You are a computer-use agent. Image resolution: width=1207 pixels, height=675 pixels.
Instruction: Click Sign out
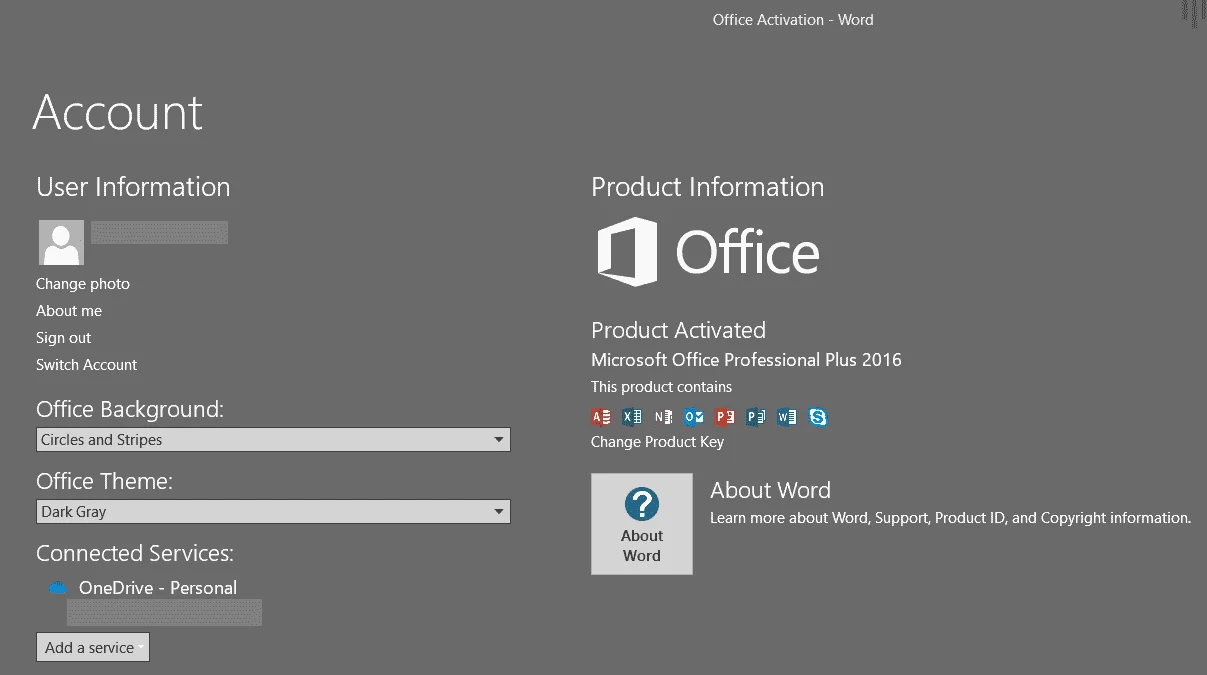[x=63, y=338]
